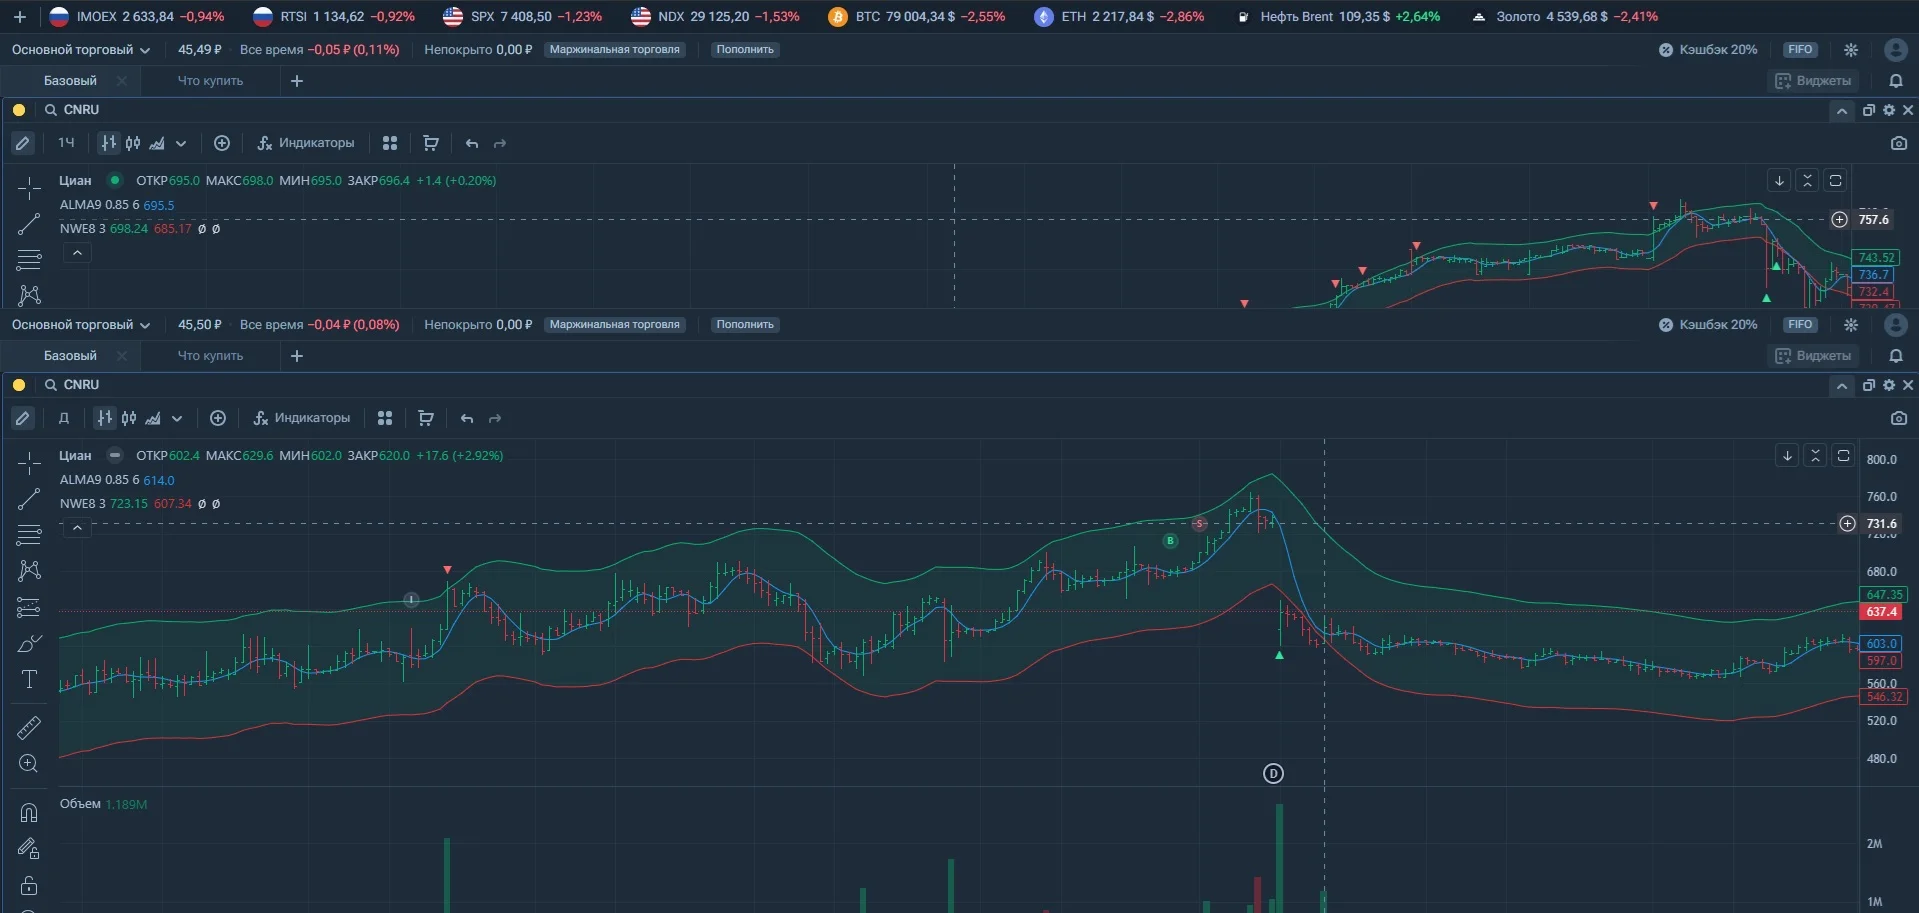Viewport: 1919px width, 913px height.
Task: Add a new tab in the lower panel
Action: (297, 355)
